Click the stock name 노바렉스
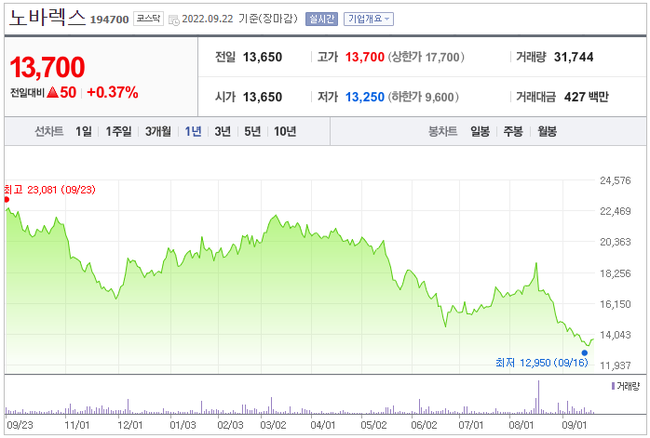 pyautogui.click(x=47, y=18)
